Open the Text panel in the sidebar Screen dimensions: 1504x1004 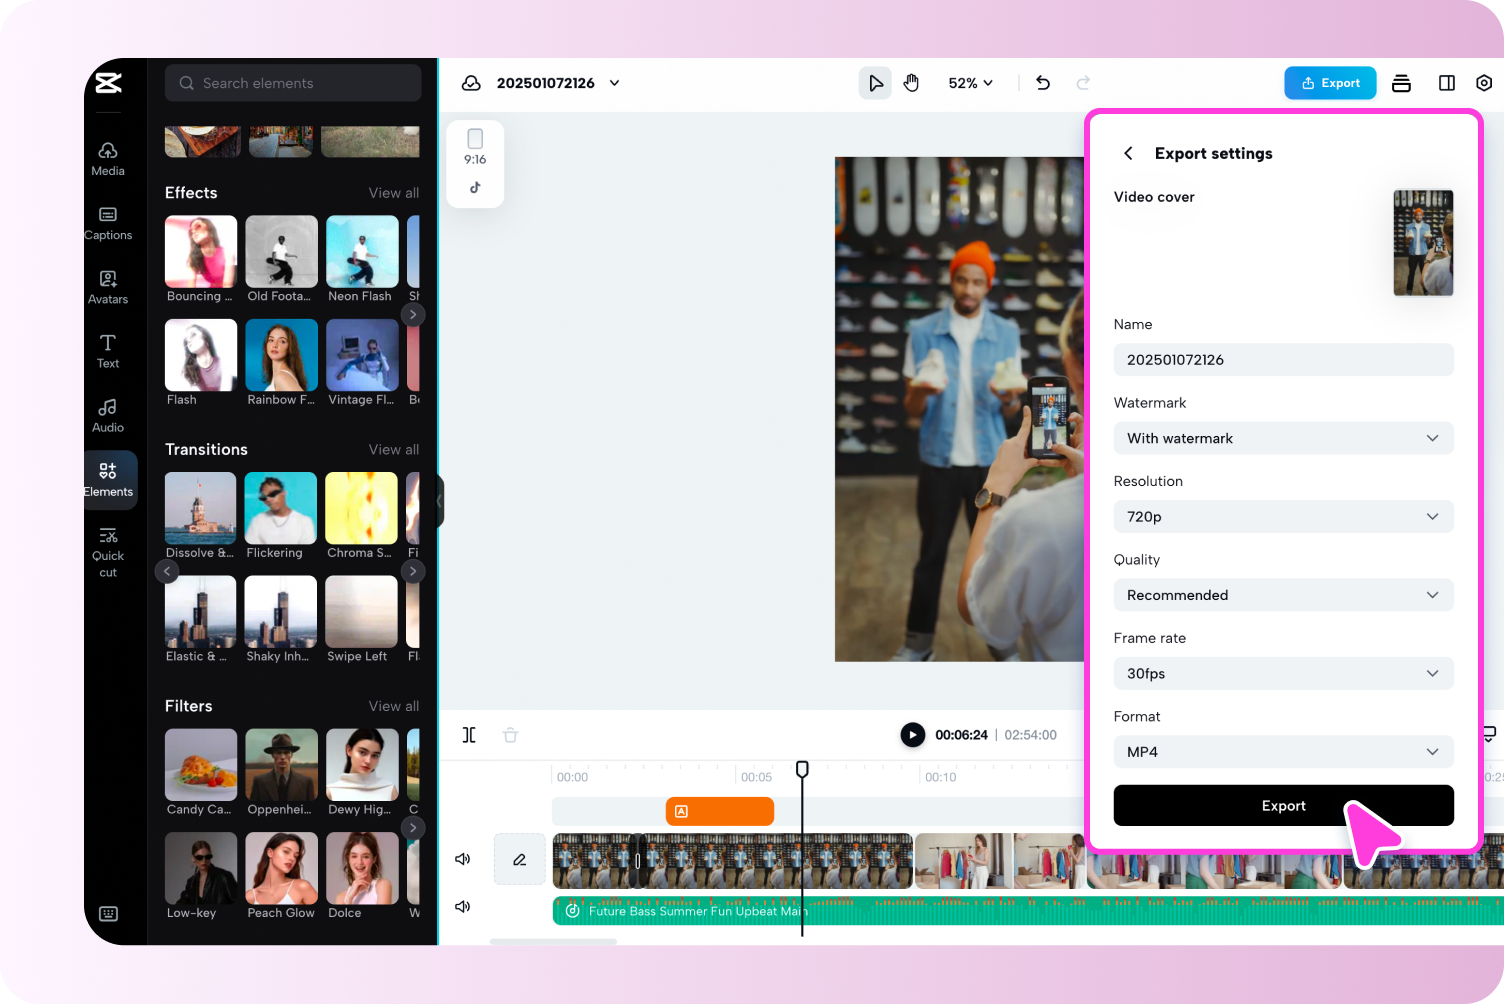[x=107, y=351]
